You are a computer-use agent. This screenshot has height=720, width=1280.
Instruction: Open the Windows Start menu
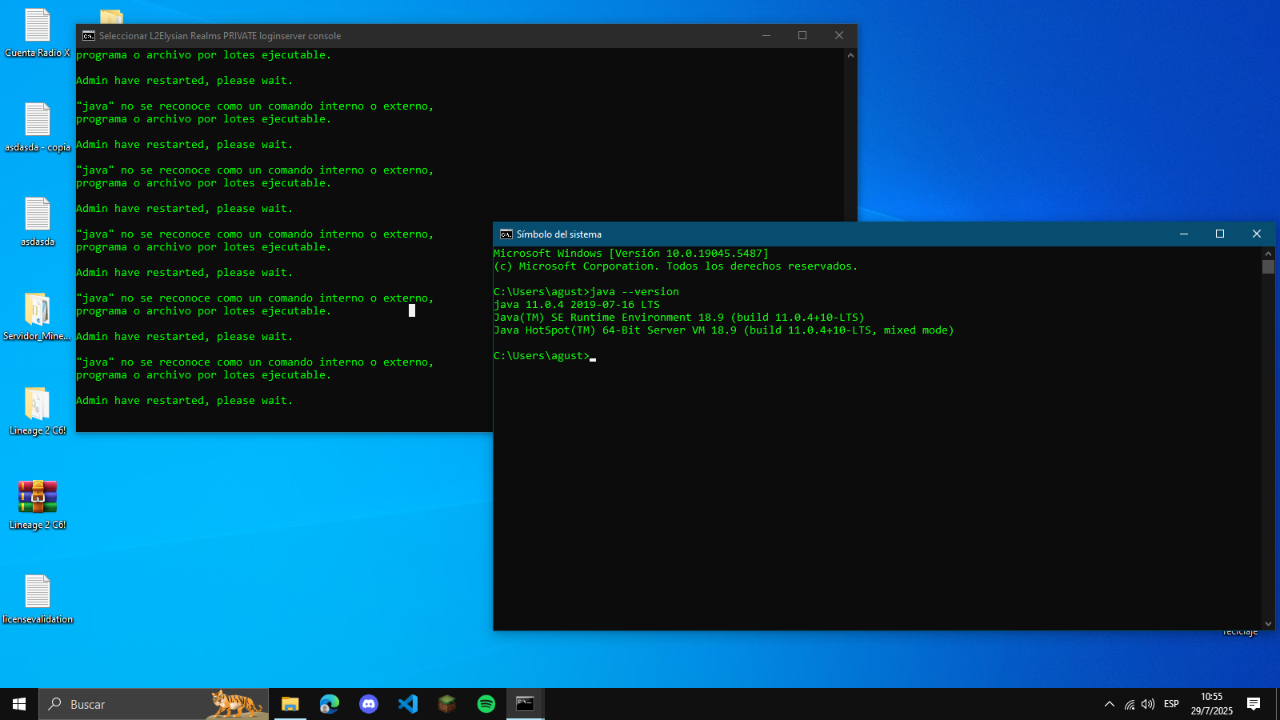19,704
